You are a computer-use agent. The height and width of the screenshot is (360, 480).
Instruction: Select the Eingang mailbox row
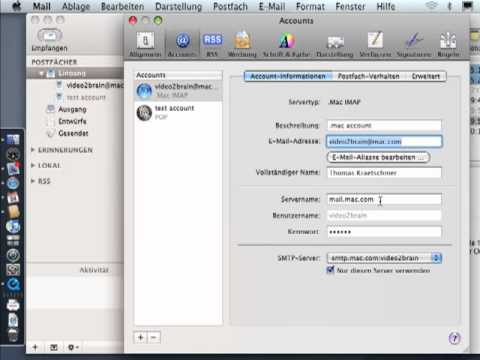pos(75,73)
